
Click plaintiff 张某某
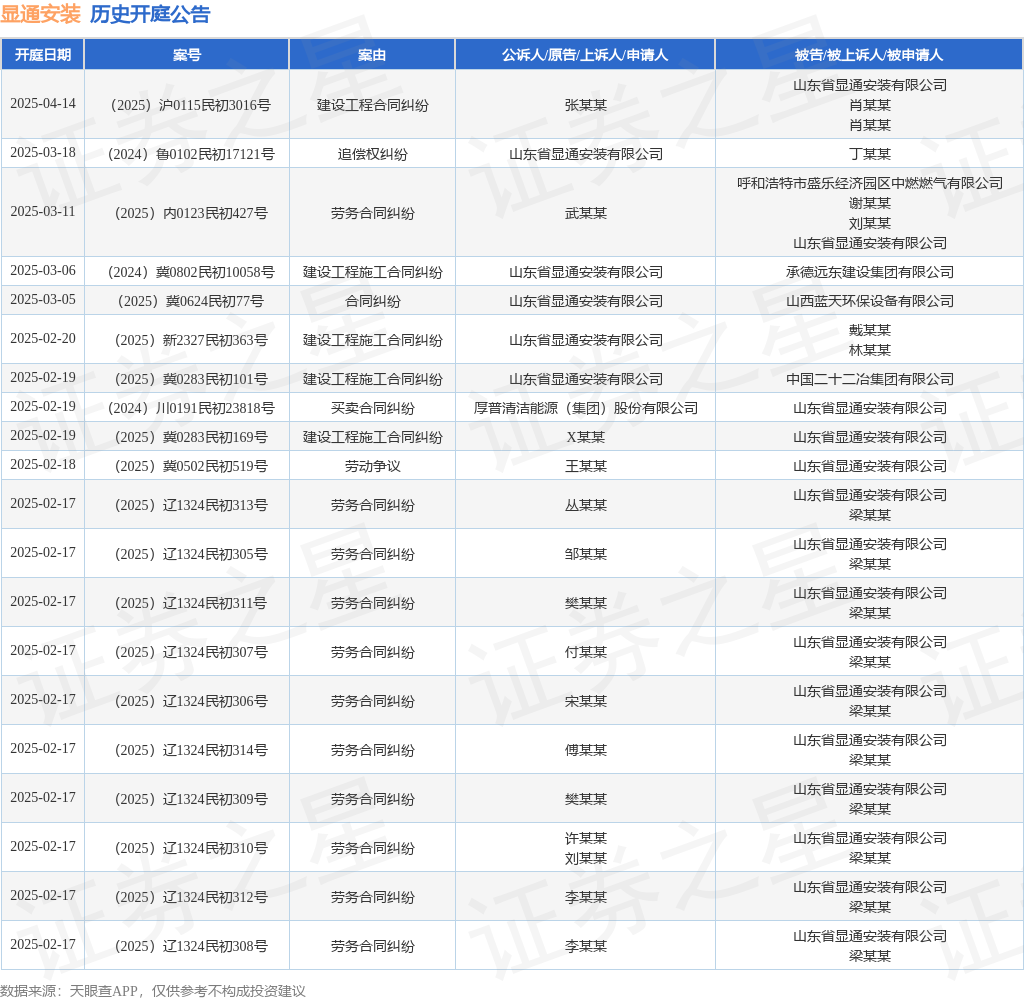click(x=586, y=105)
